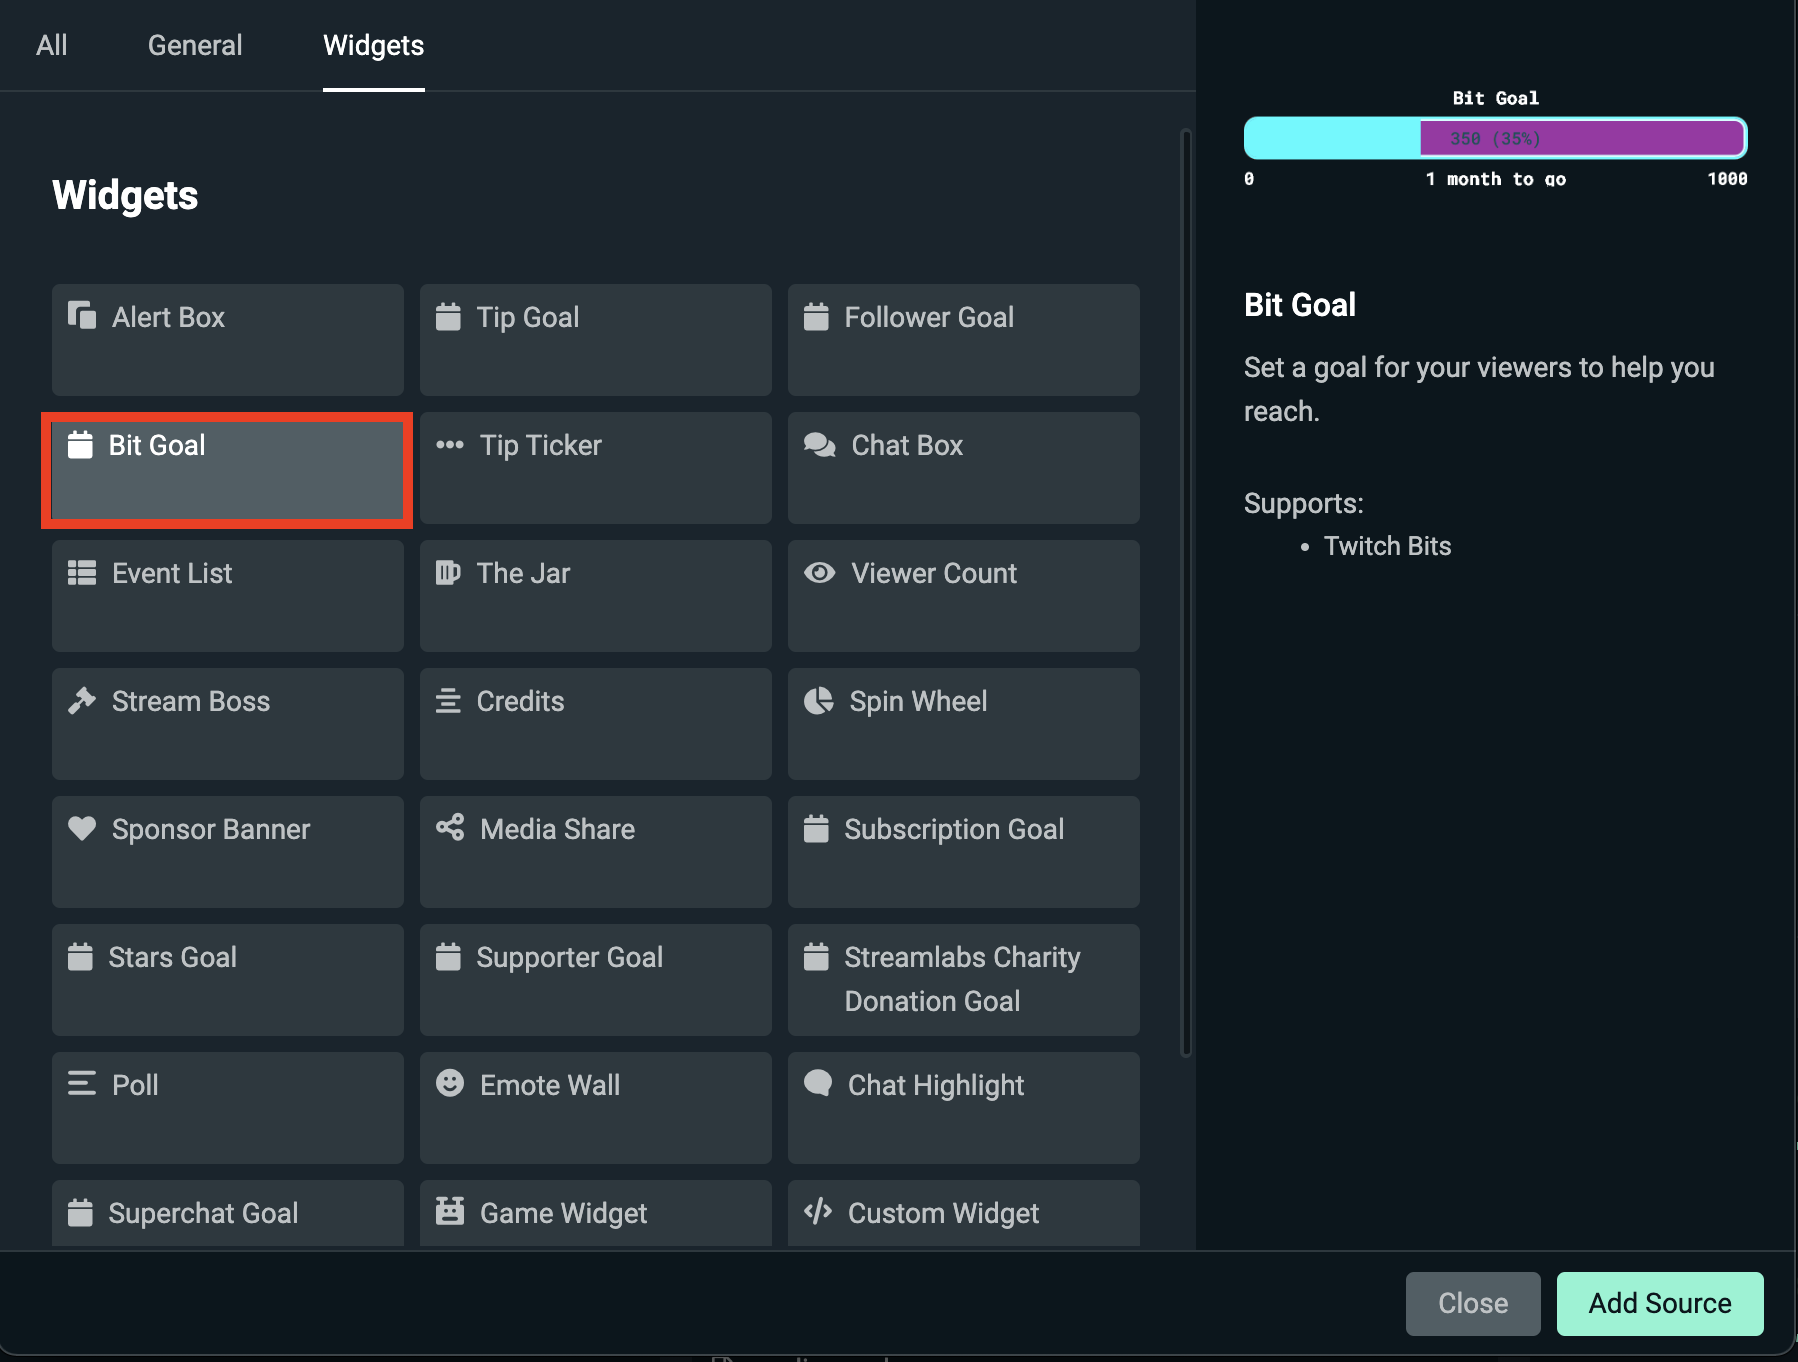Pick the Media Share widget
Image resolution: width=1798 pixels, height=1362 pixels.
click(595, 852)
